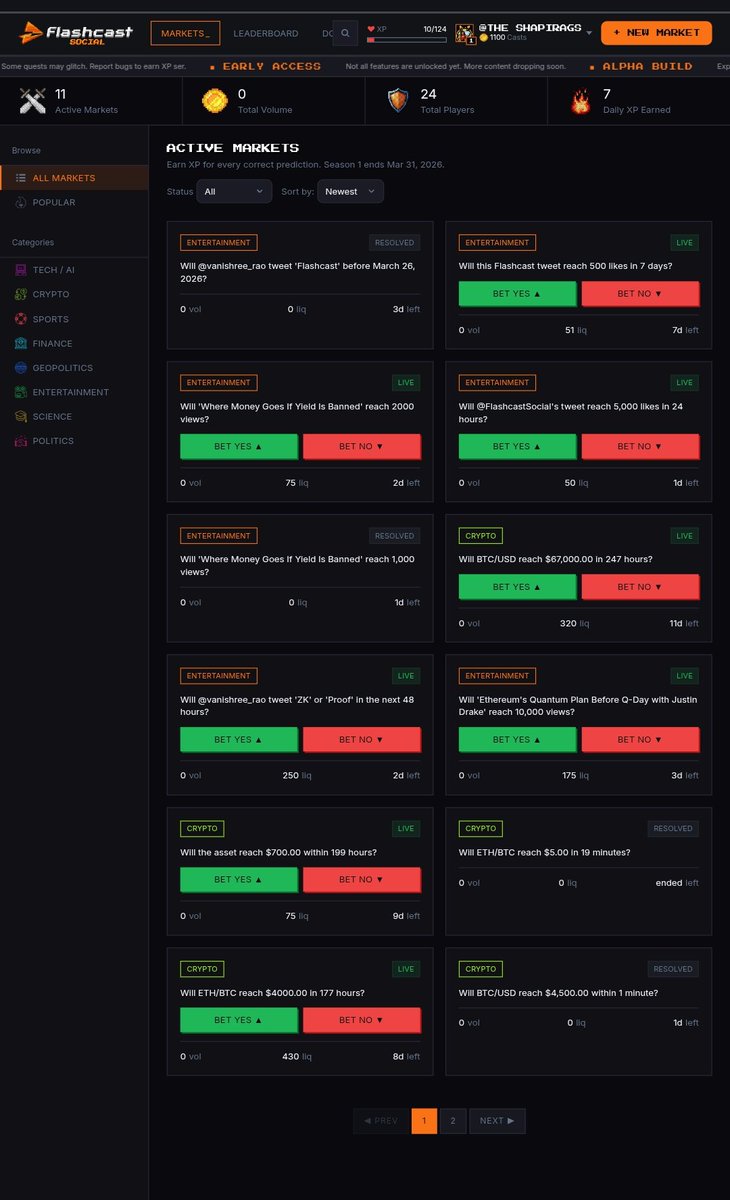
Task: Click Resolved badge on ETH/BTC $5.00 card
Action: point(674,829)
